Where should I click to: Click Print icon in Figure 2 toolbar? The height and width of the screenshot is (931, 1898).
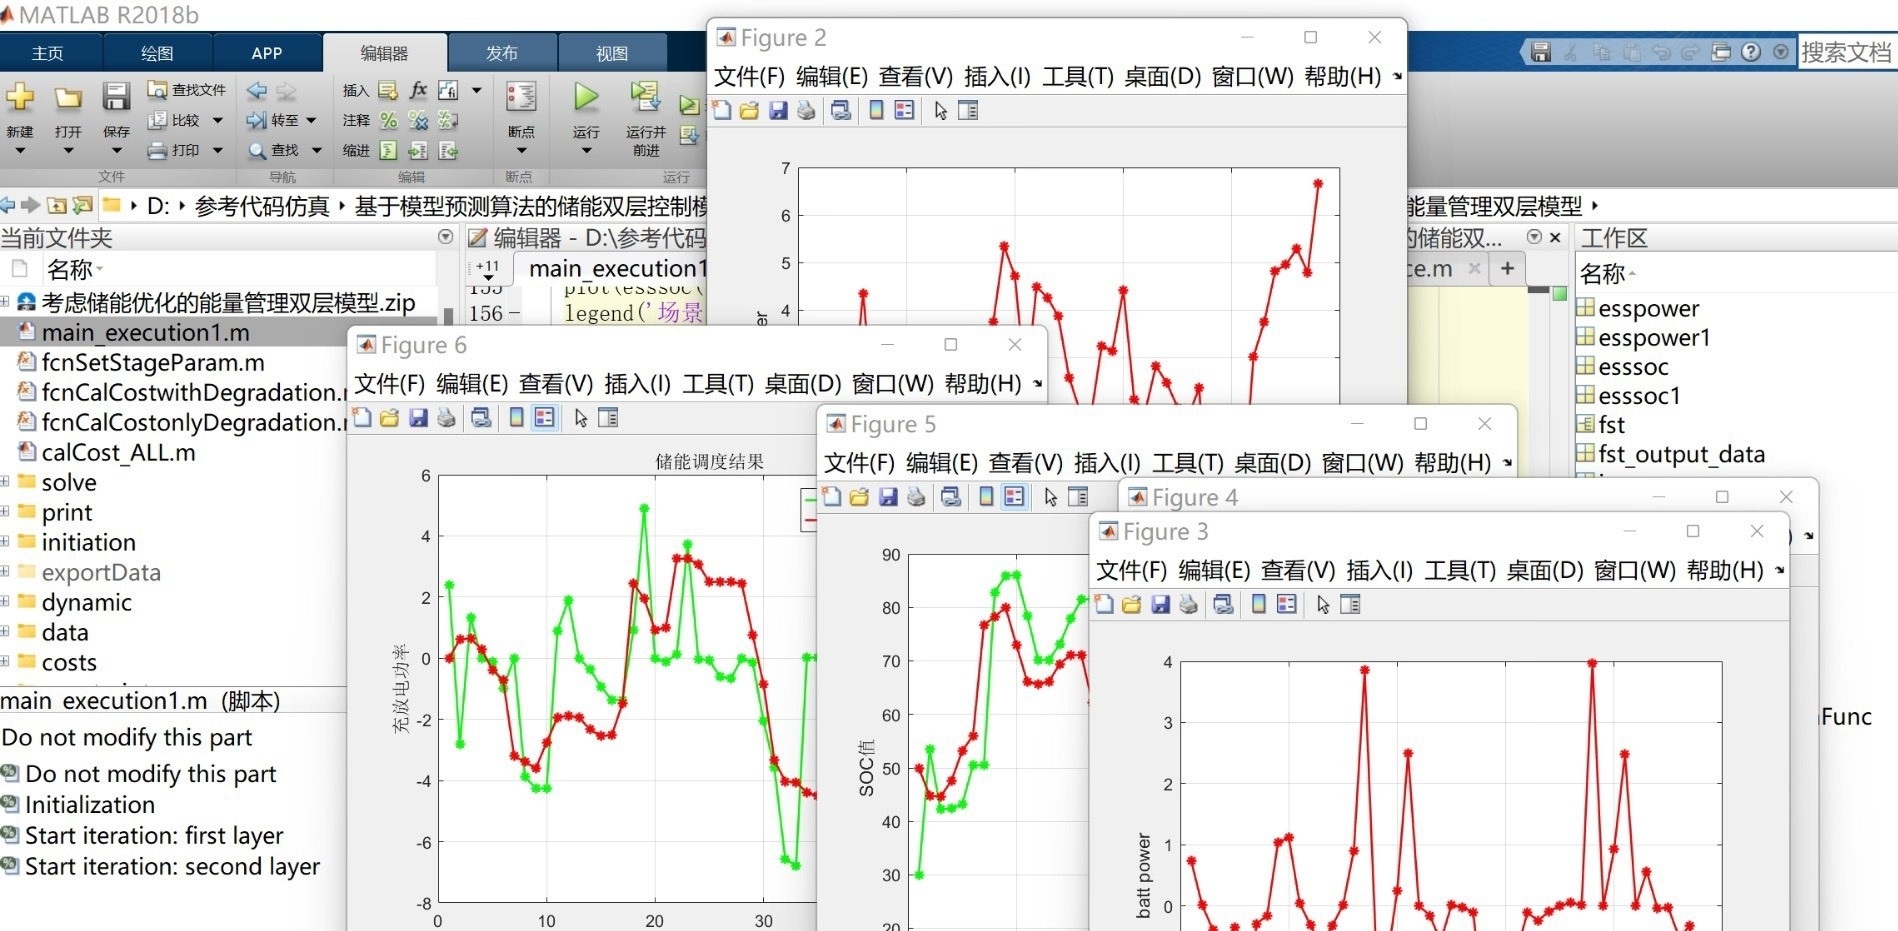(806, 111)
